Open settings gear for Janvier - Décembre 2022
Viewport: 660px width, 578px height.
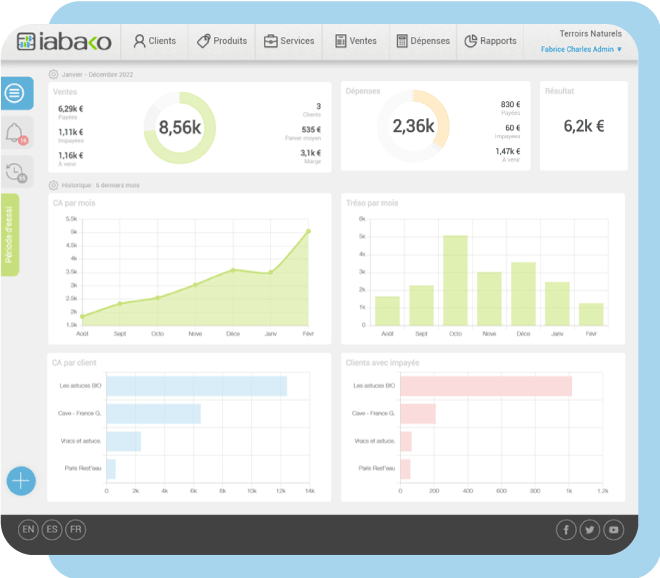pyautogui.click(x=54, y=74)
